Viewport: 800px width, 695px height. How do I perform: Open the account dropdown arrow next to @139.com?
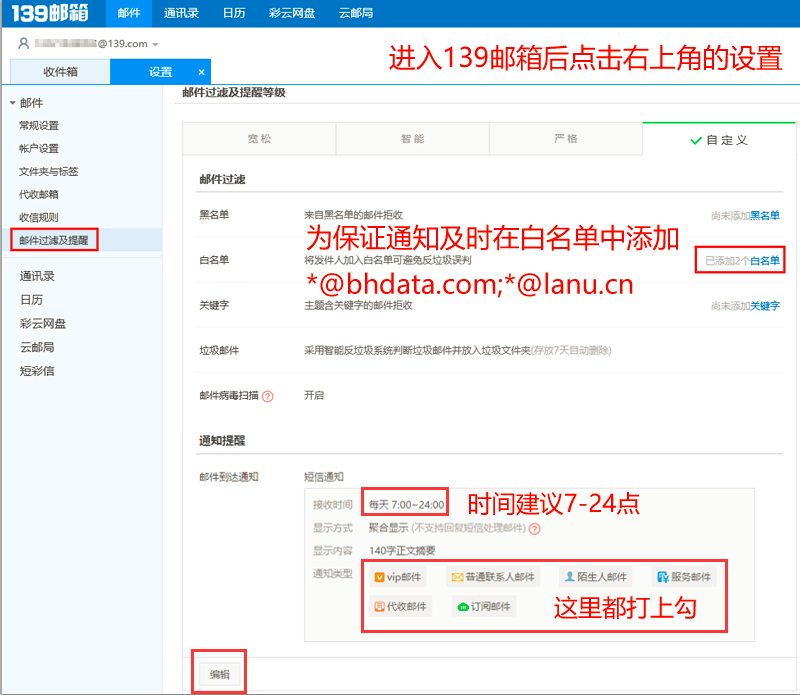pos(155,45)
